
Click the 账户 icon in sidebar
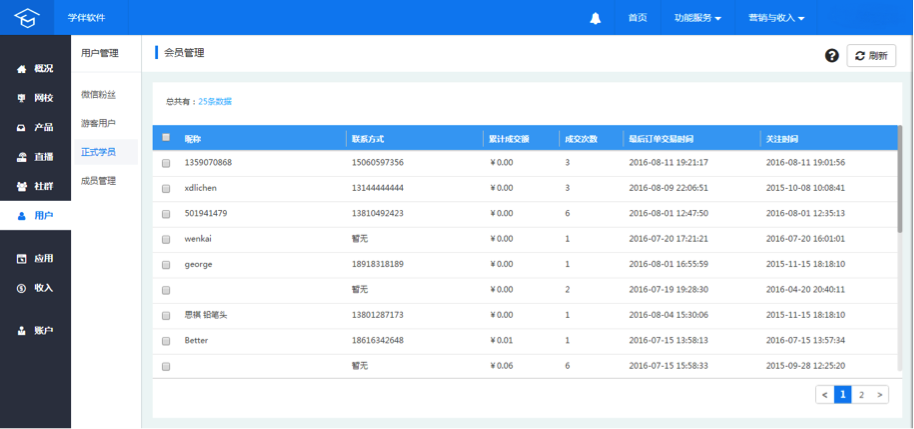(22, 330)
